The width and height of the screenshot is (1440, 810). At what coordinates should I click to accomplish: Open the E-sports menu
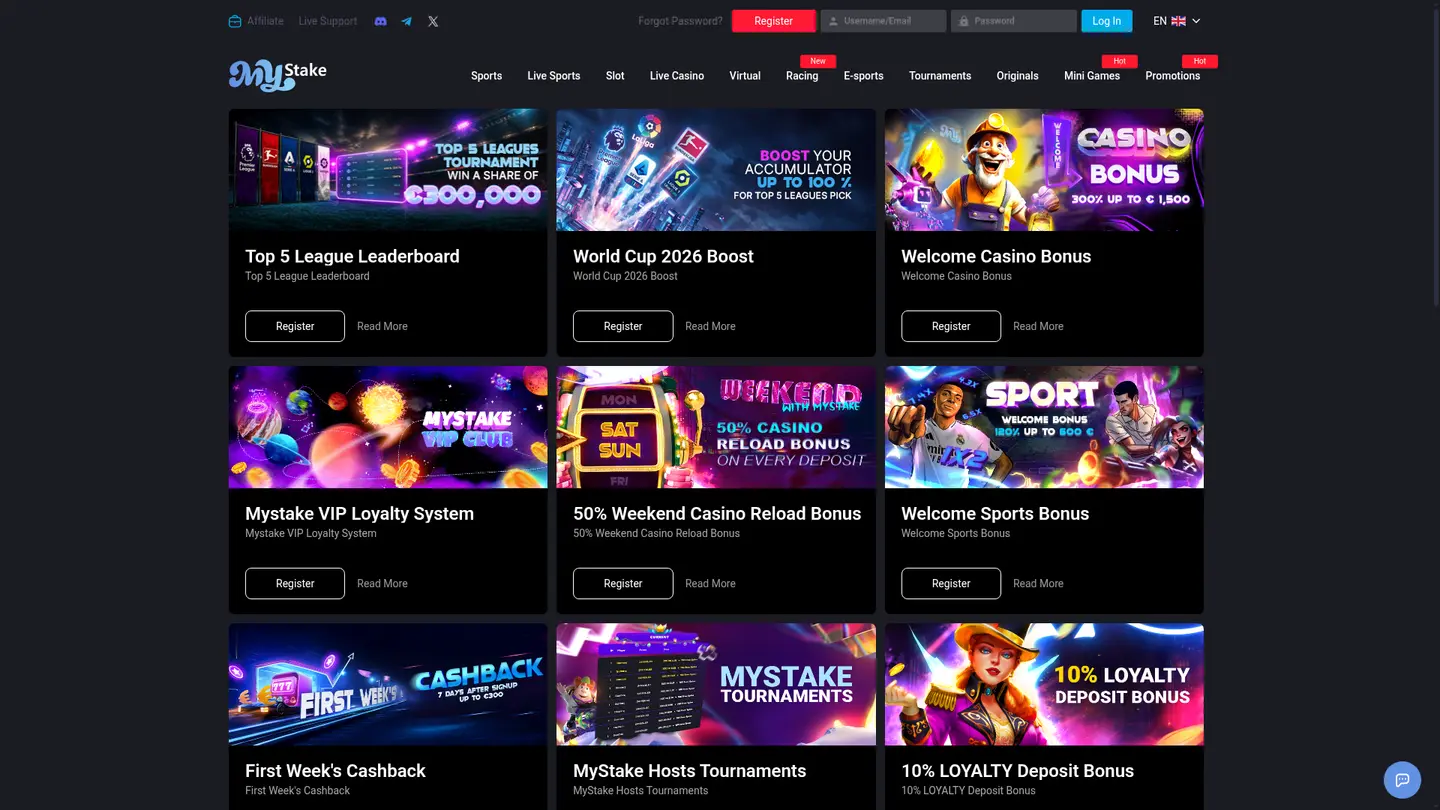pos(863,76)
